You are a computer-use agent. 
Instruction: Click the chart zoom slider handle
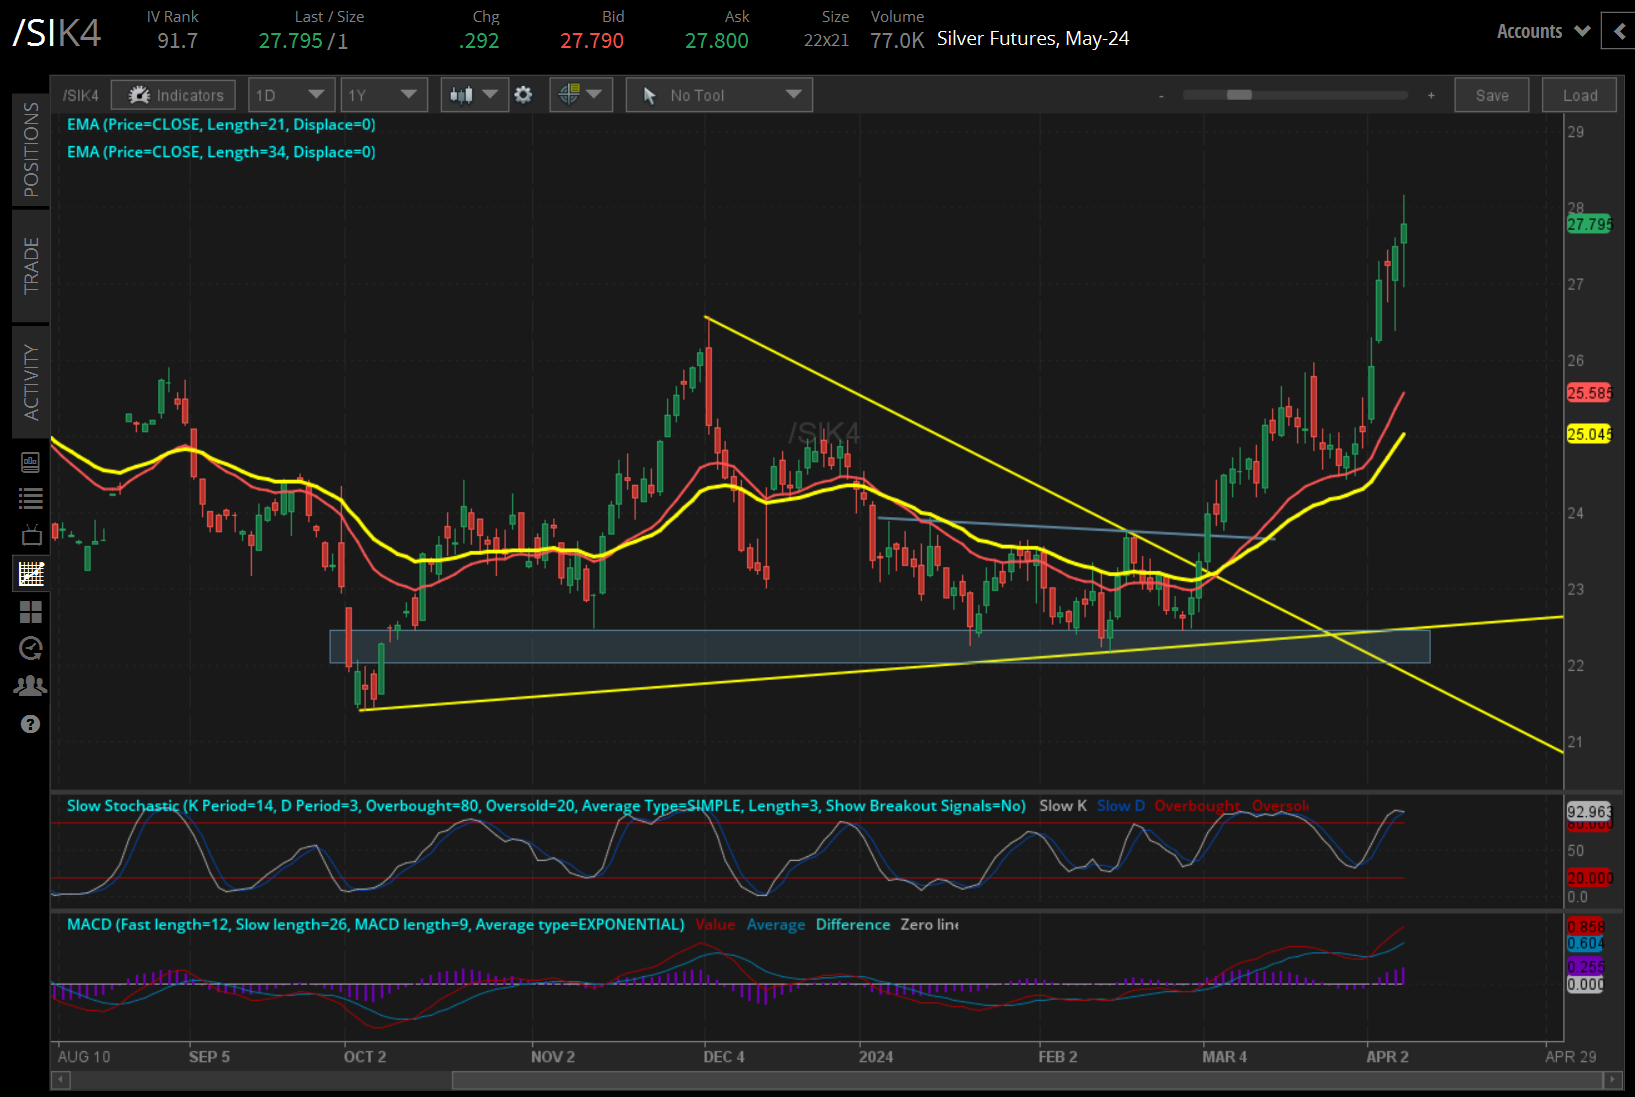[1239, 95]
